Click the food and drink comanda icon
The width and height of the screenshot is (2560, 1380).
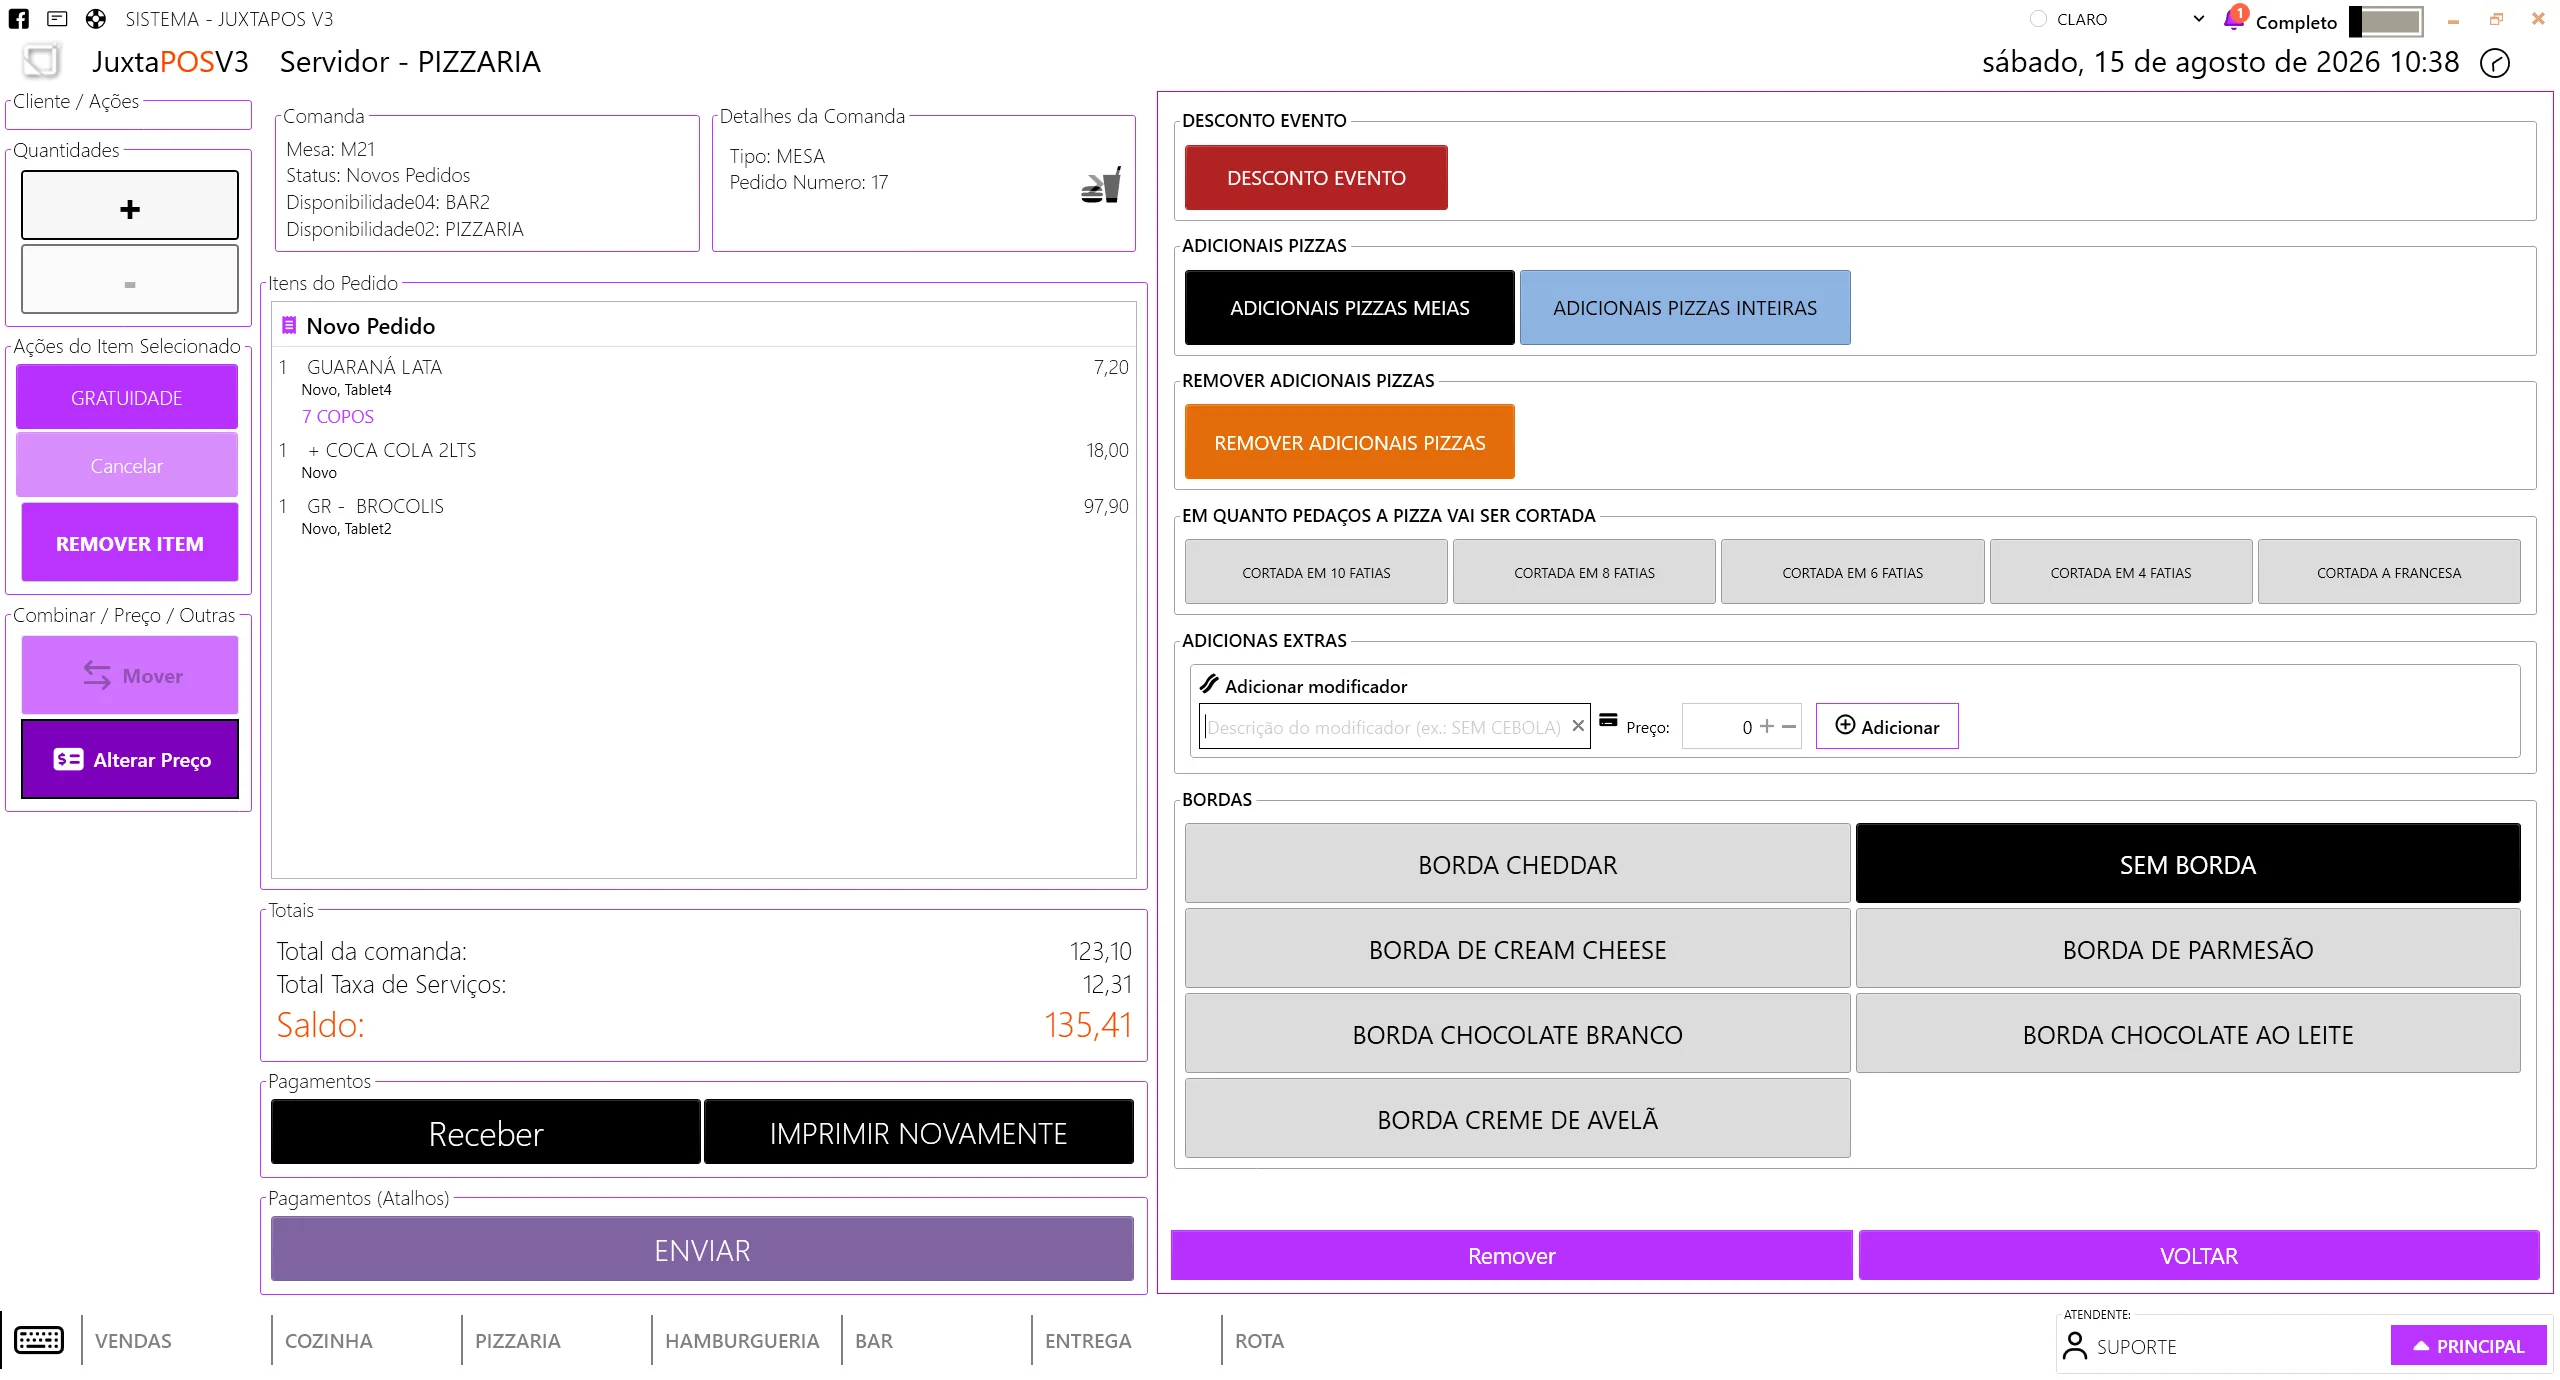(x=1101, y=185)
